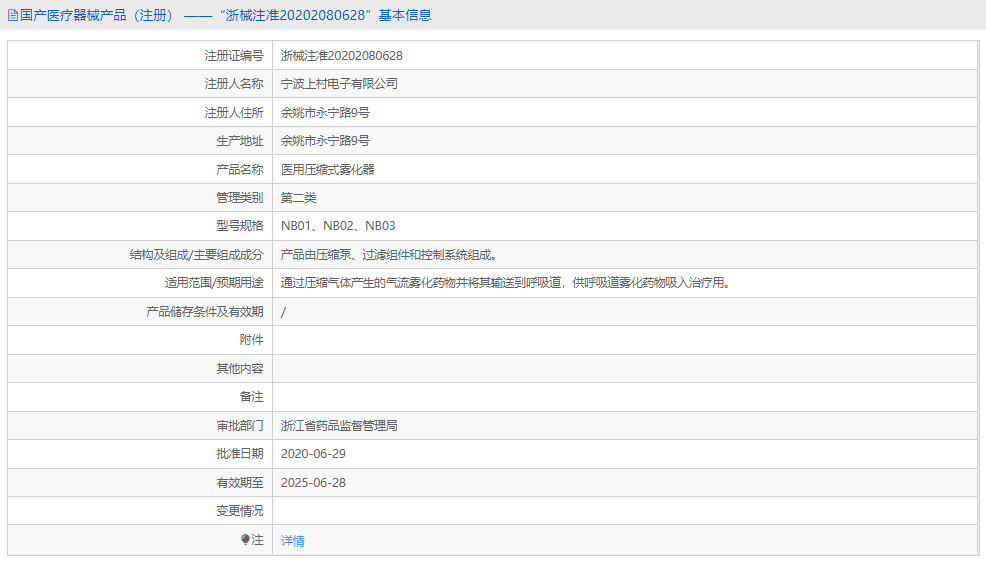The height and width of the screenshot is (562, 986).
Task: Click the 批准日期 label
Action: click(x=240, y=454)
